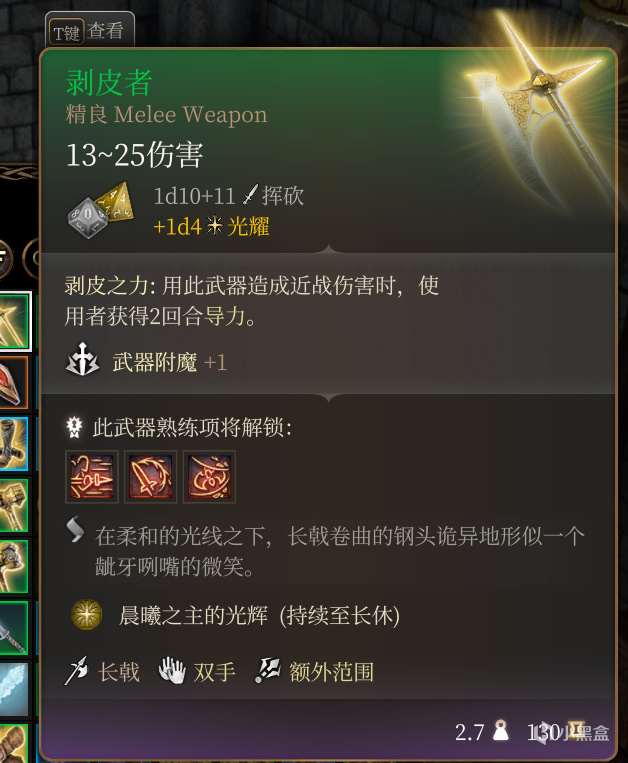Click the 额外范围 extra reach icon
628x763 pixels.
pos(268,671)
